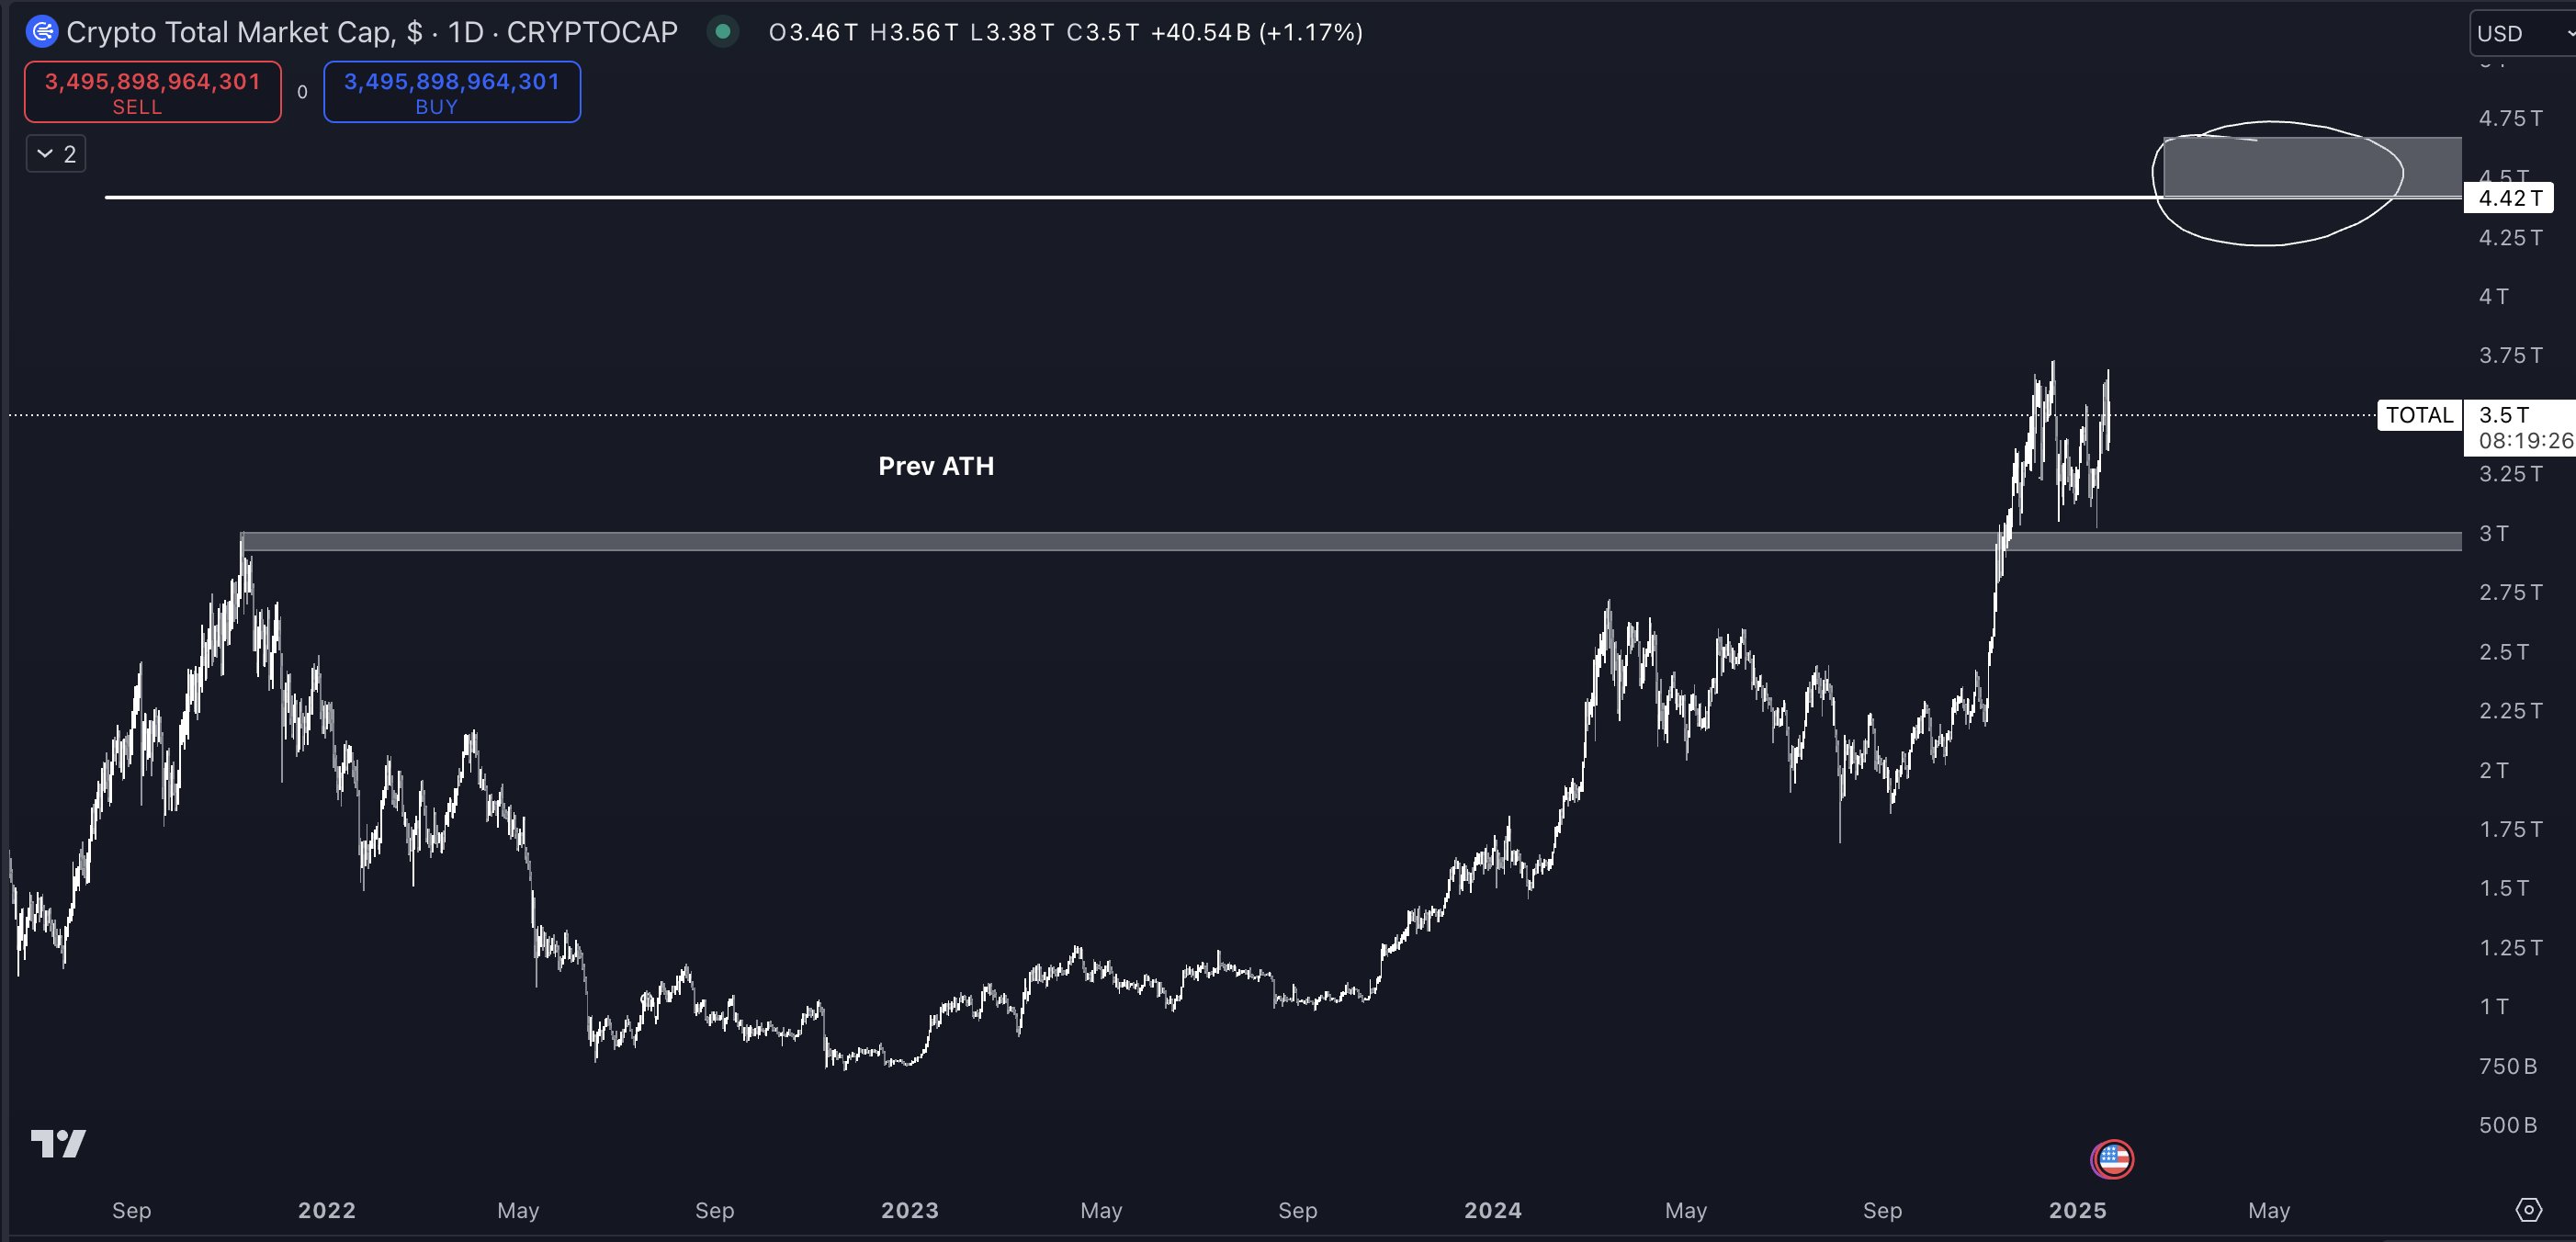Click the 3.5T current price label

(x=2504, y=415)
